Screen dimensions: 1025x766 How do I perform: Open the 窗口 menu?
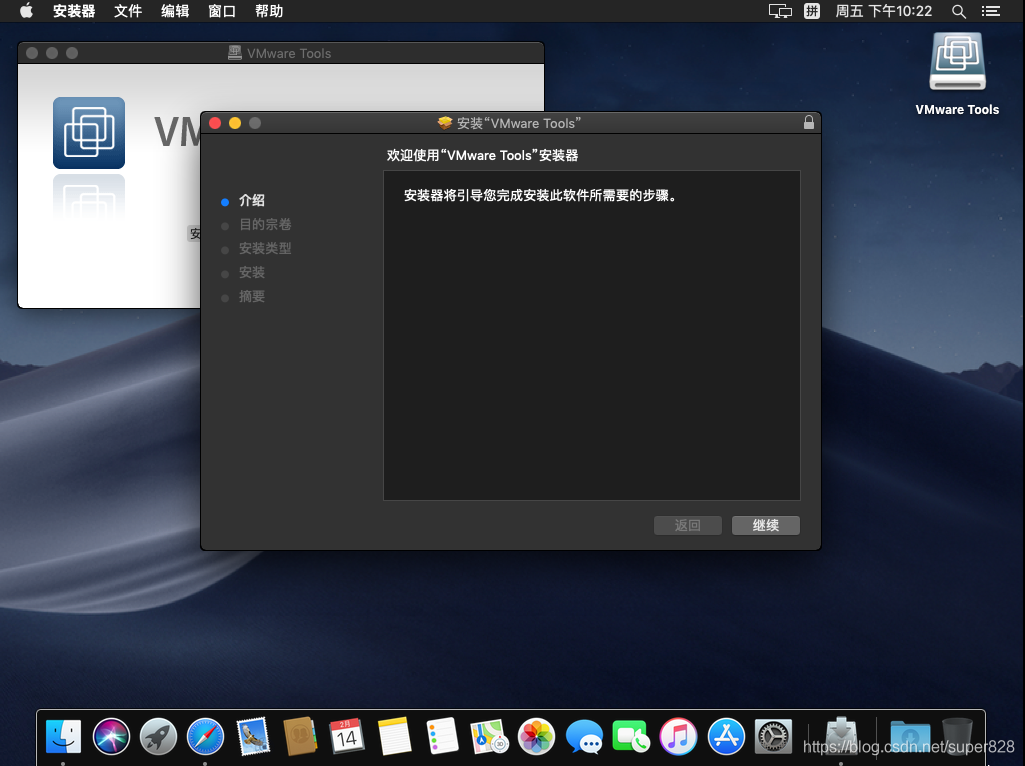[222, 11]
